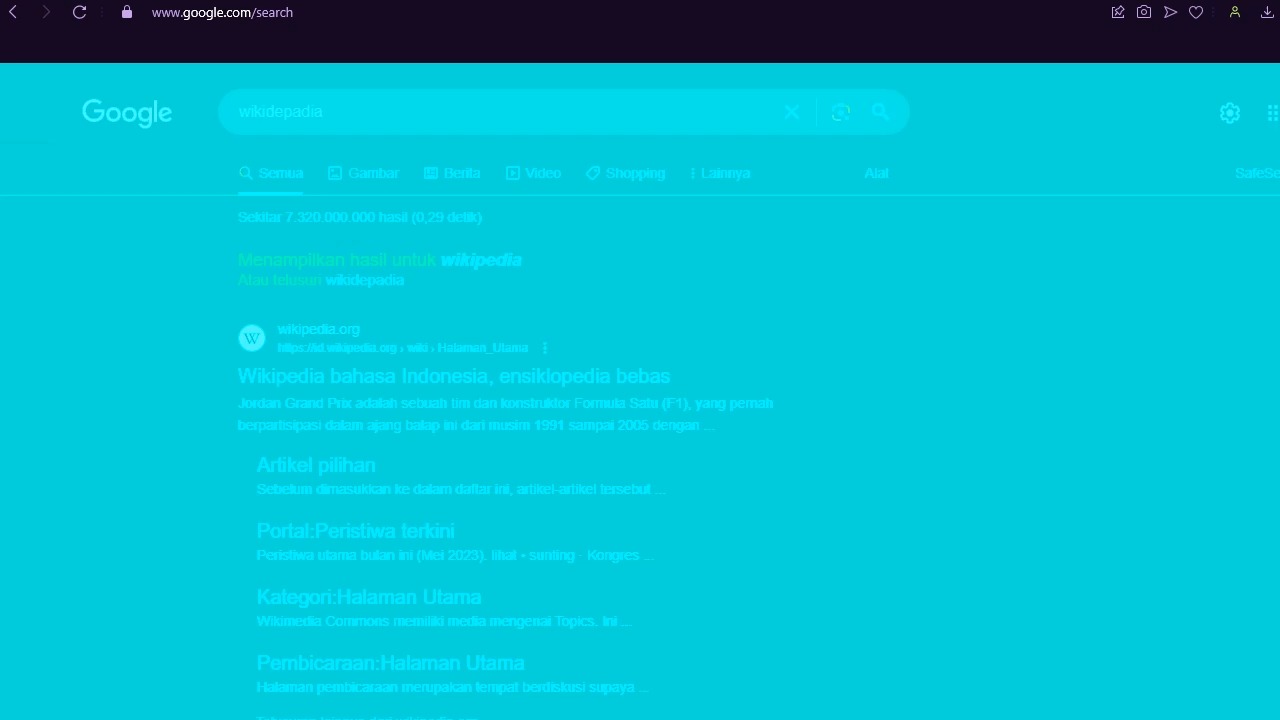Open Wikipedia bahasa Indonesia, ensiklopedia bebas result
This screenshot has width=1280, height=720.
click(454, 376)
